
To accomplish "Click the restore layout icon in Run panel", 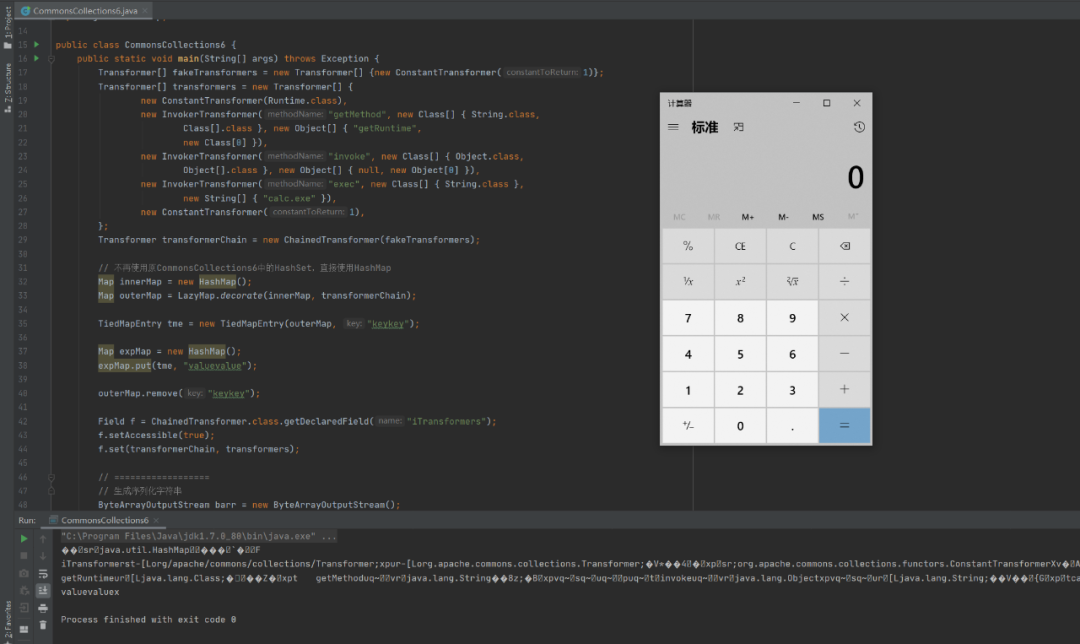I will coord(23,629).
